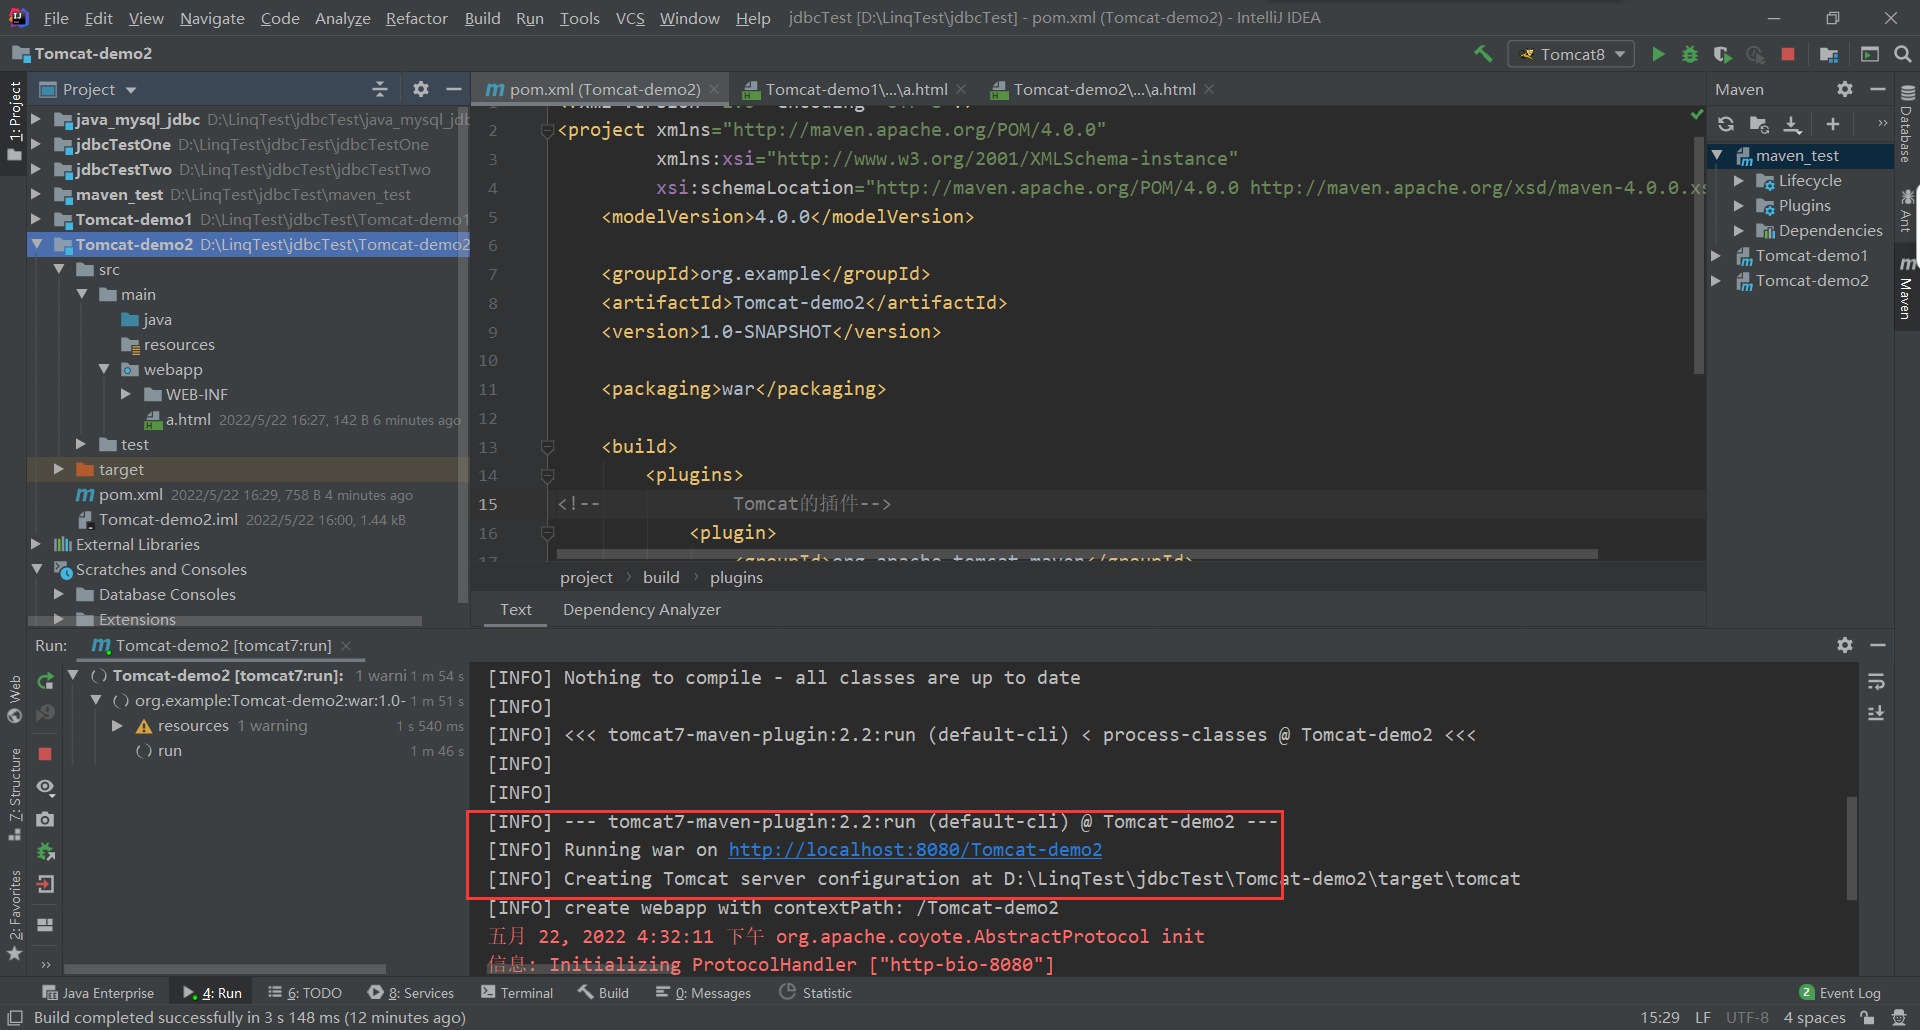This screenshot has width=1920, height=1030.
Task: Click the Services tool window button
Action: coord(411,993)
